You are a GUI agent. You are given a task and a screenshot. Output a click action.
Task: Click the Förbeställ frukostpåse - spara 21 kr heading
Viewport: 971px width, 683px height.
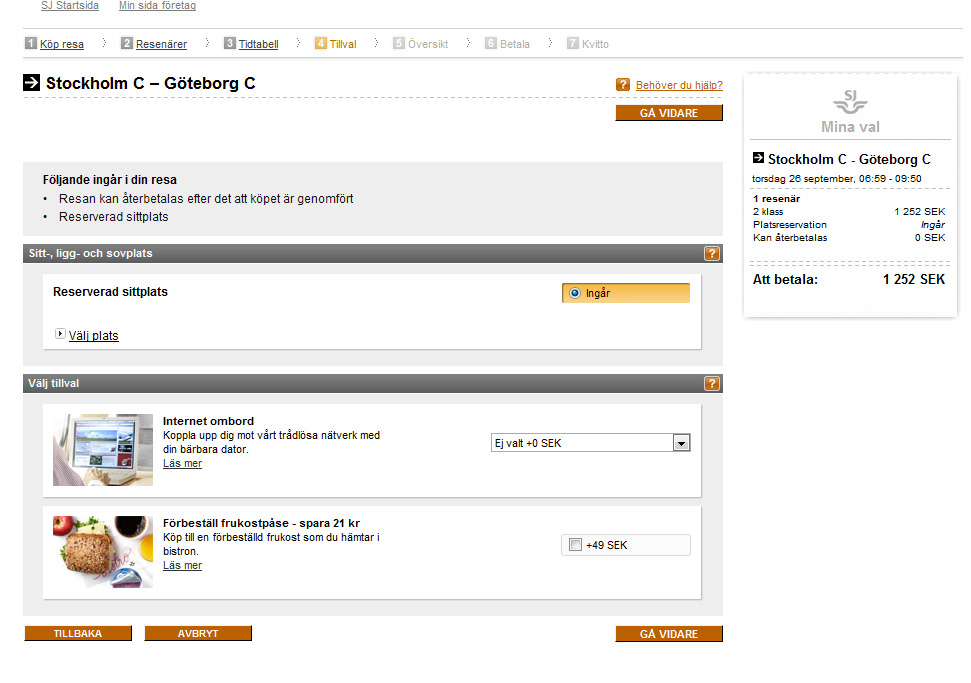(x=261, y=523)
